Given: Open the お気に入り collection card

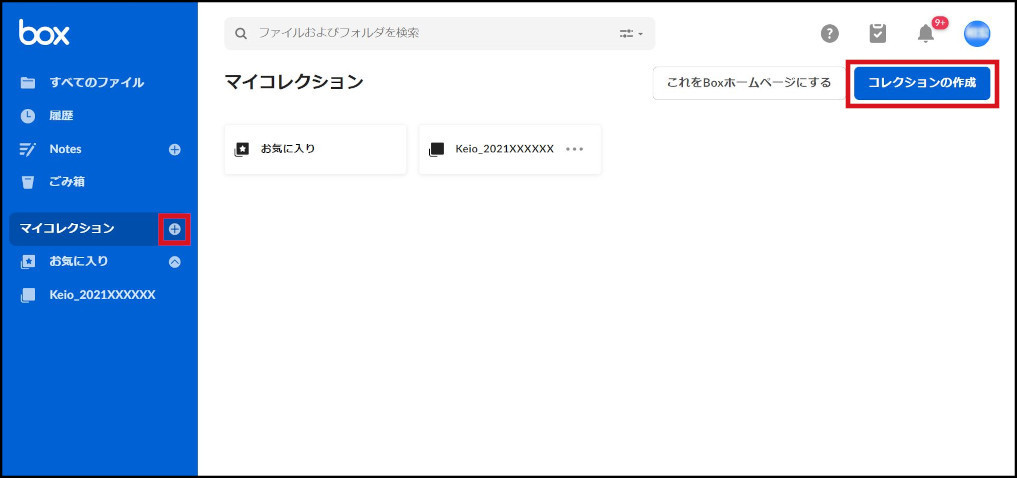Looking at the screenshot, I should 315,149.
